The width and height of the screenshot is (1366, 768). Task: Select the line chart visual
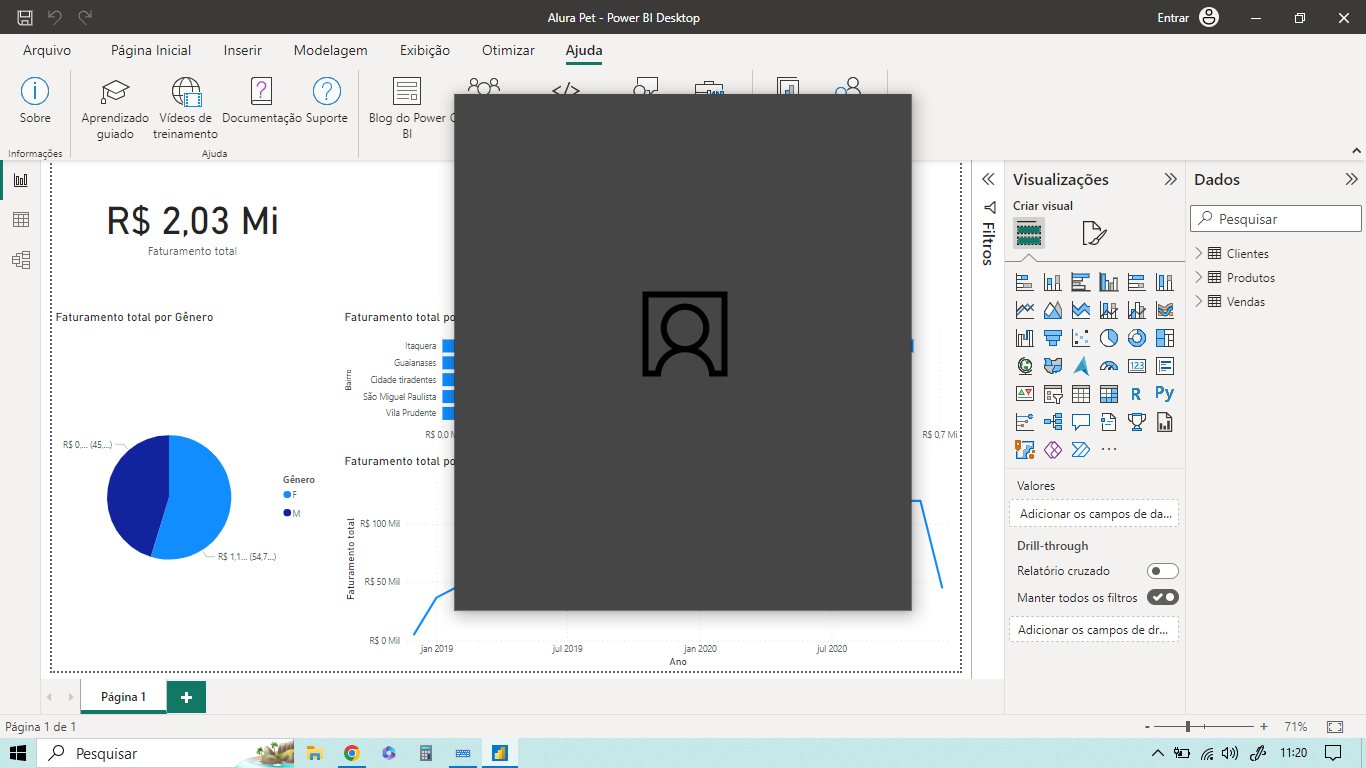pyautogui.click(x=1024, y=310)
